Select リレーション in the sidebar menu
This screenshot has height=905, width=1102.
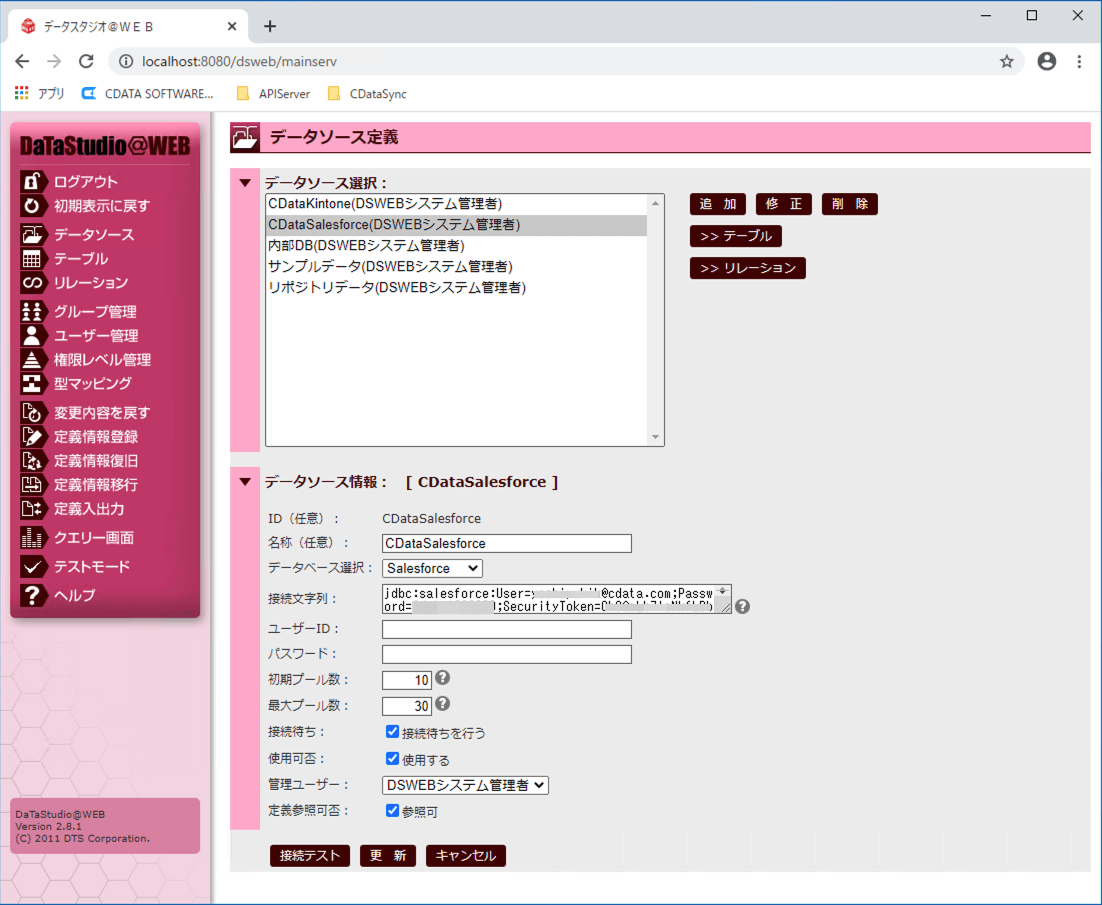pyautogui.click(x=91, y=282)
